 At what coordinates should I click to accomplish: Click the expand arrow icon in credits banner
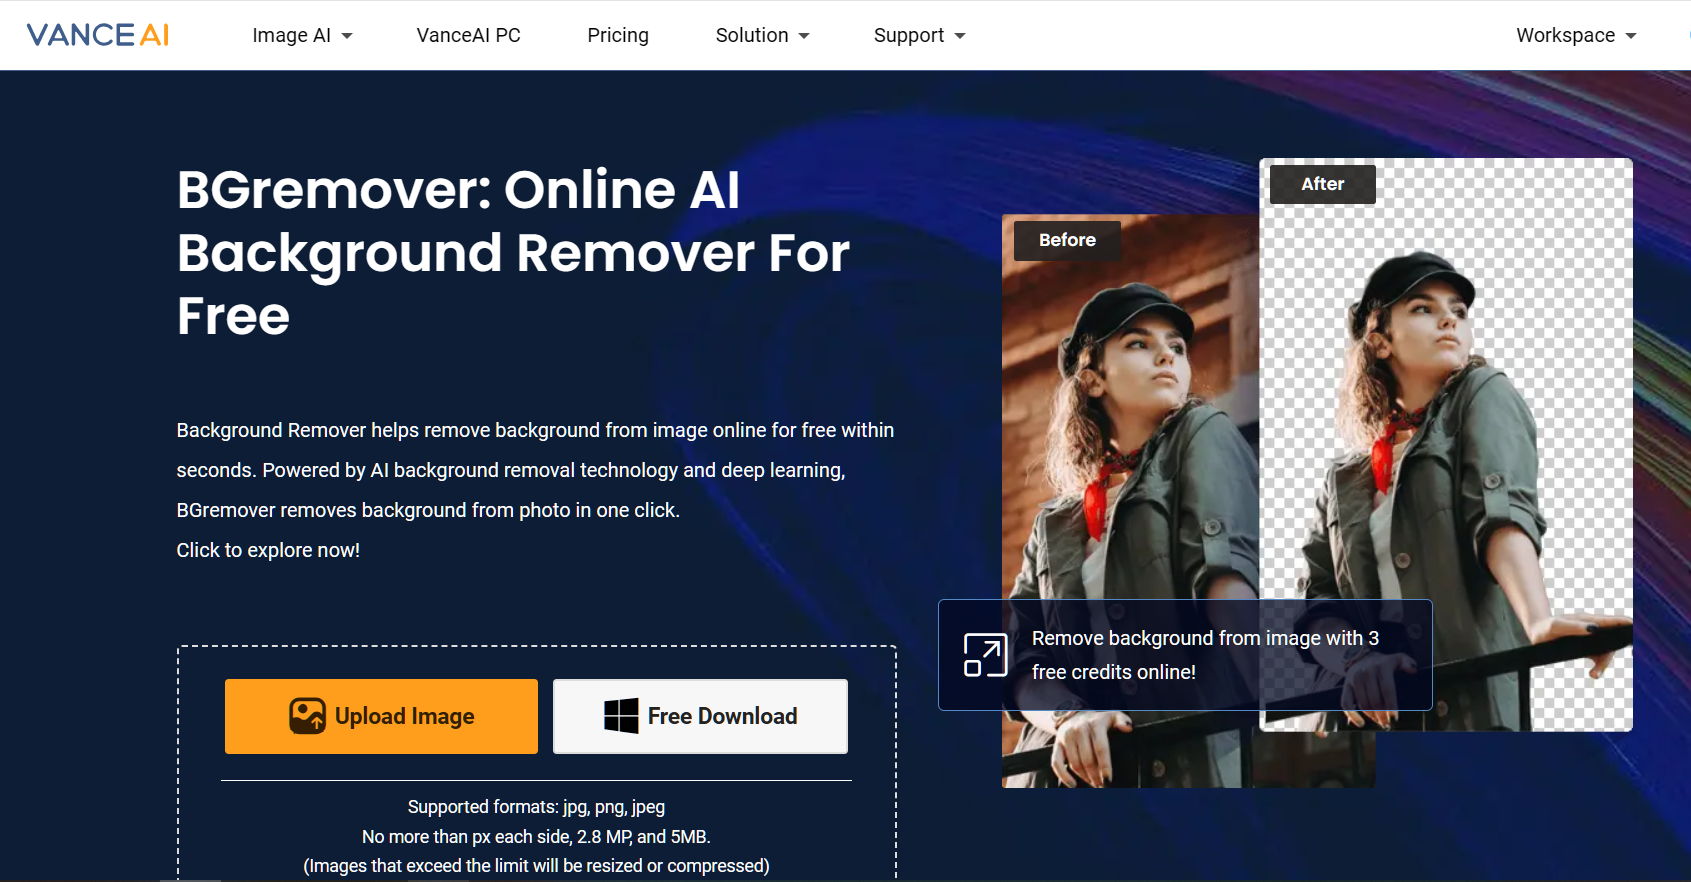click(985, 655)
